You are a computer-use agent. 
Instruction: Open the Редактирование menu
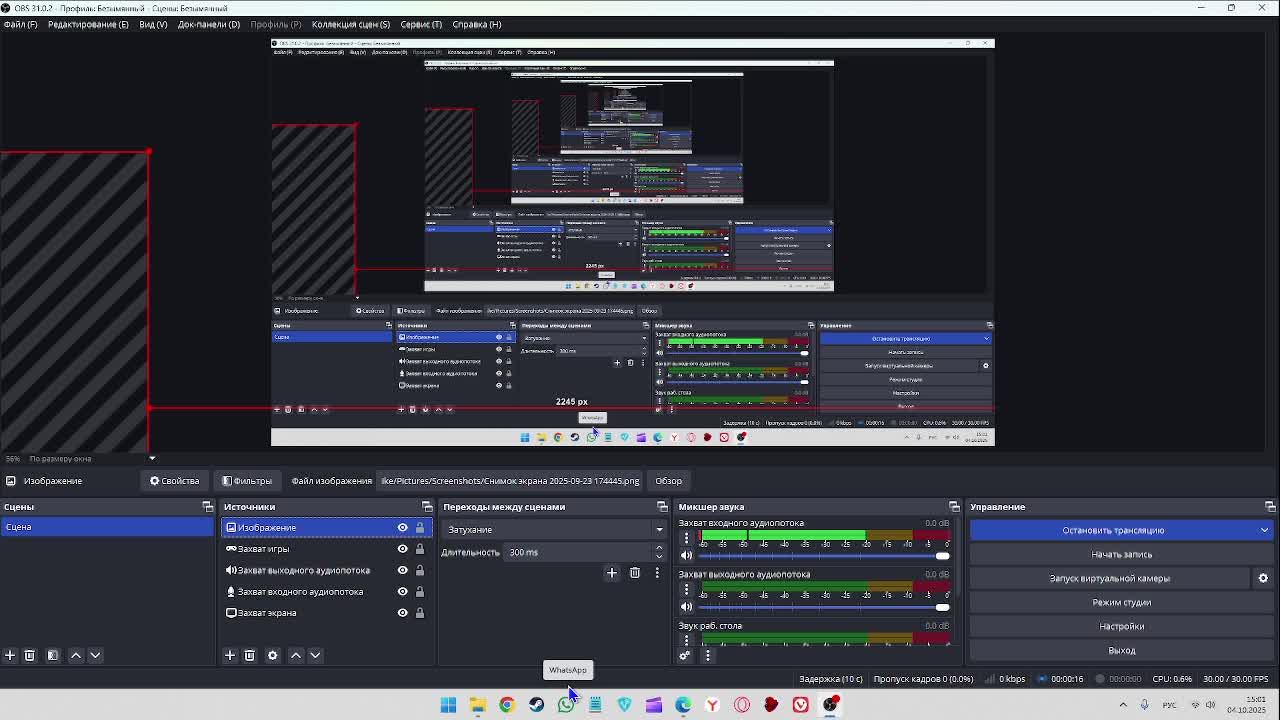88,24
